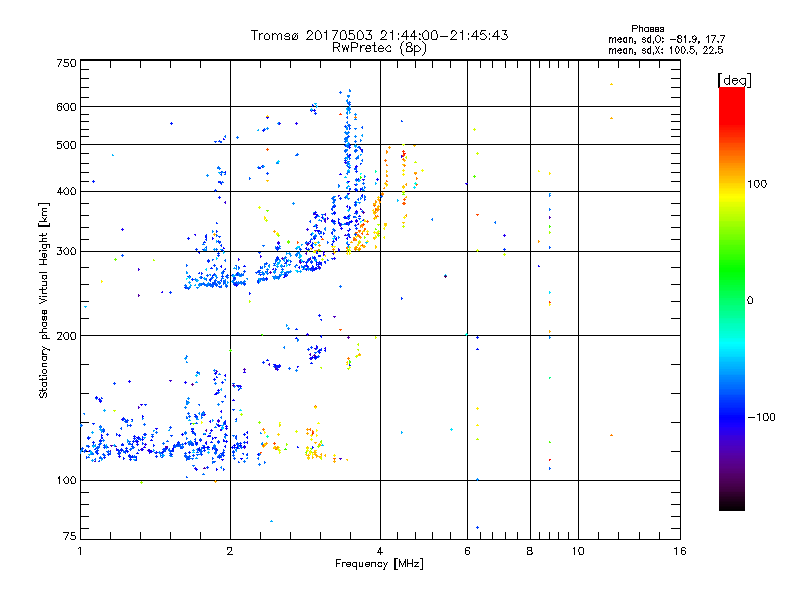
Task: Click the y-axis label '400'
Action: point(66,192)
